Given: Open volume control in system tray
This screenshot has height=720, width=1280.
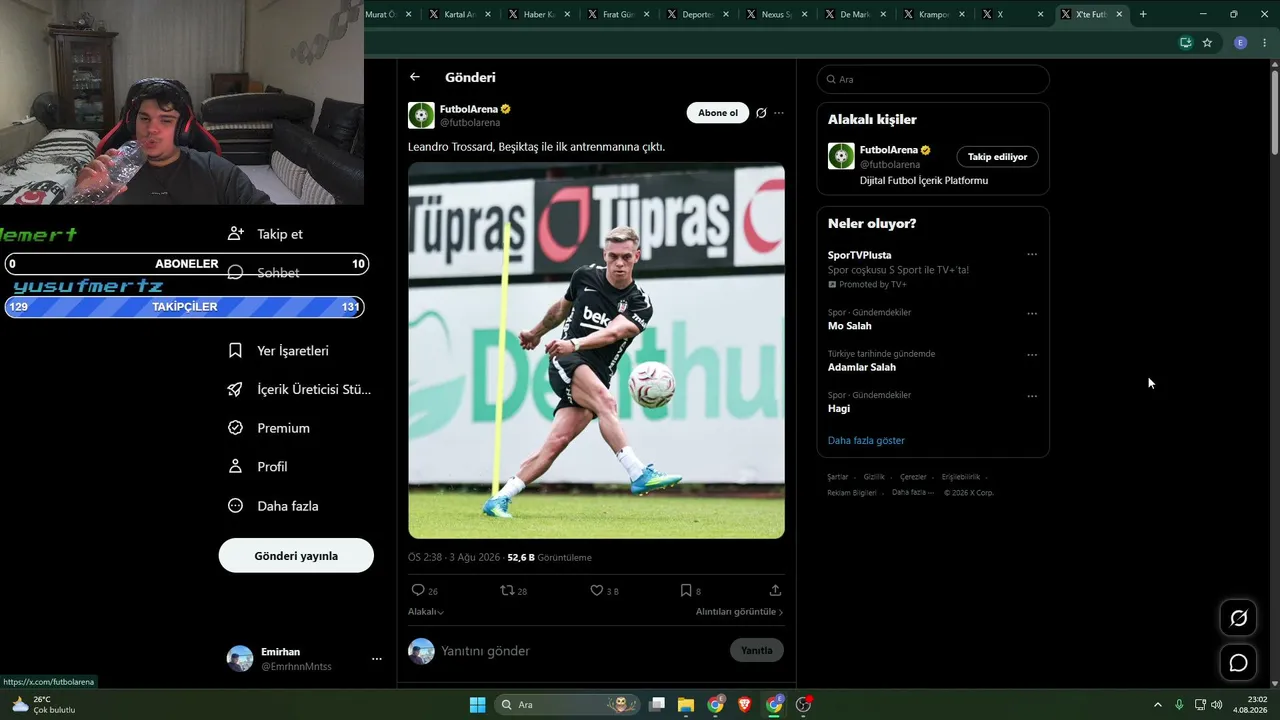Looking at the screenshot, I should [1216, 705].
